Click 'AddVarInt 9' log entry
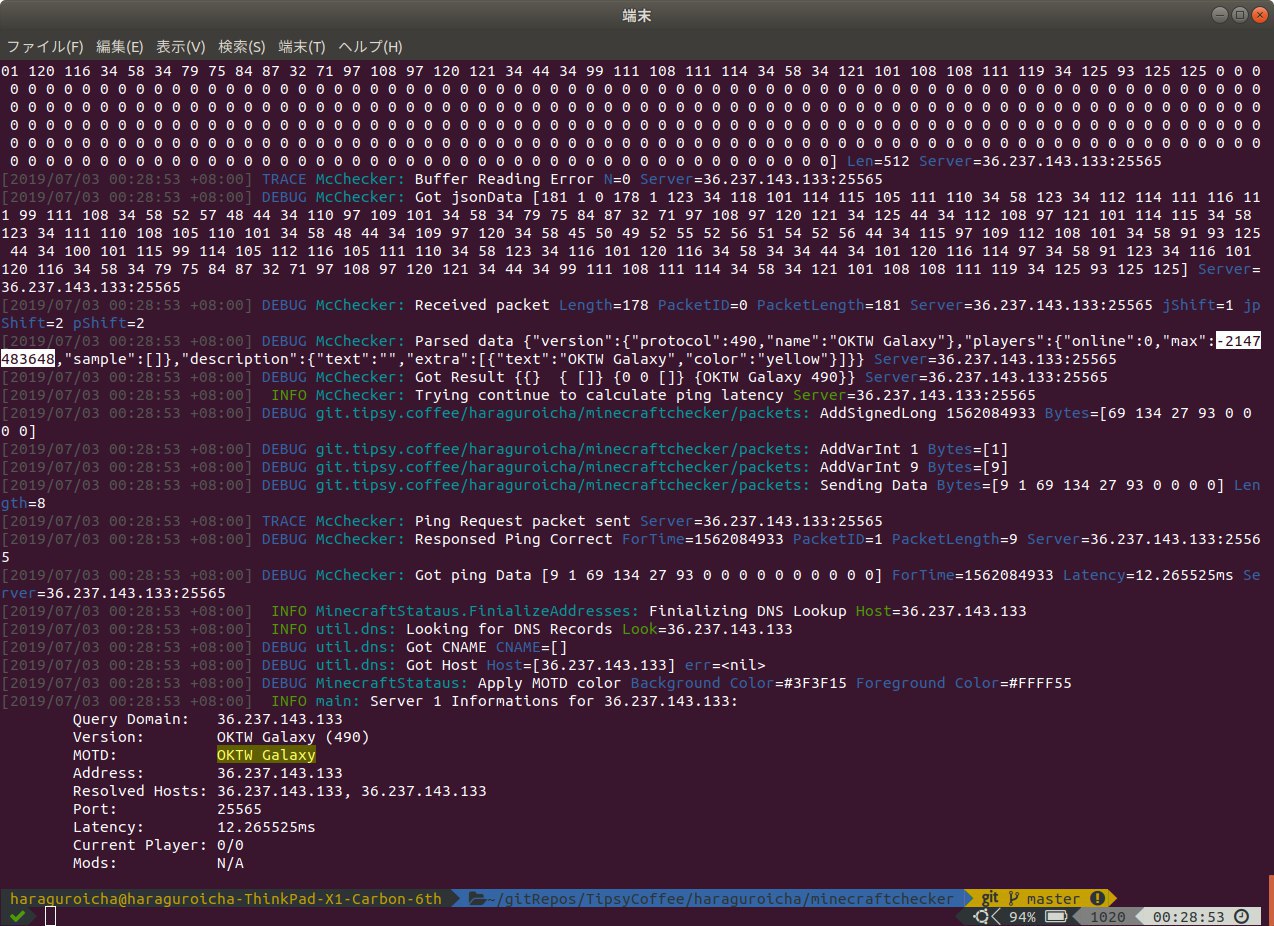The image size is (1274, 926). click(868, 467)
